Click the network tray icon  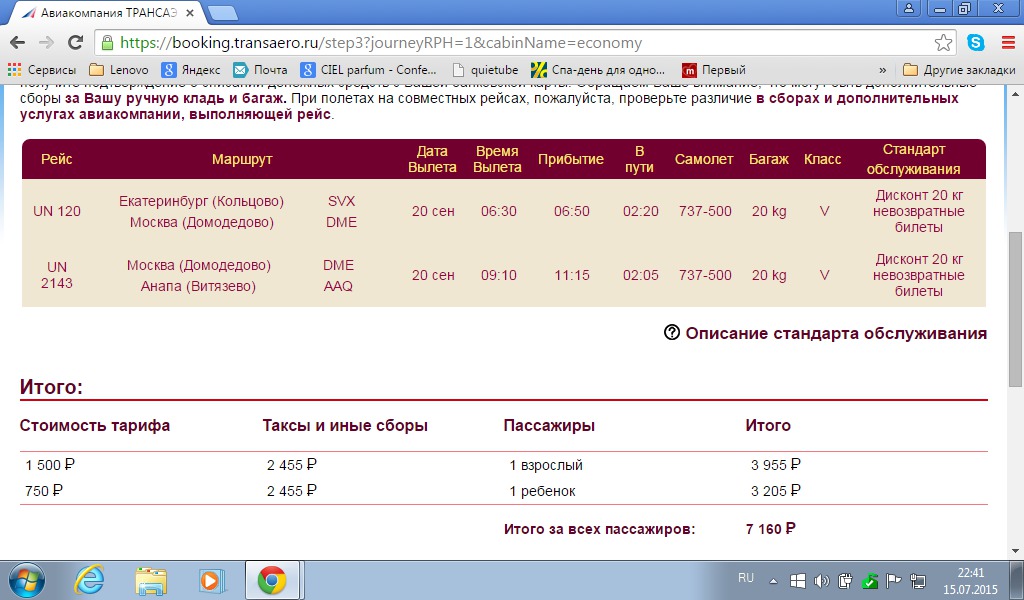pos(918,580)
